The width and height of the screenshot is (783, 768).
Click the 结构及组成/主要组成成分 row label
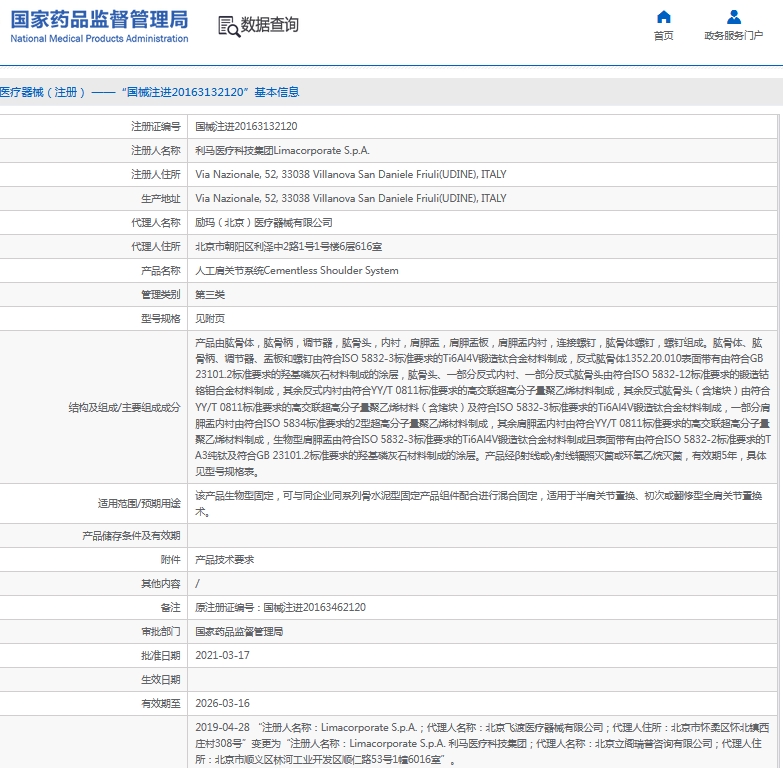pos(124,407)
